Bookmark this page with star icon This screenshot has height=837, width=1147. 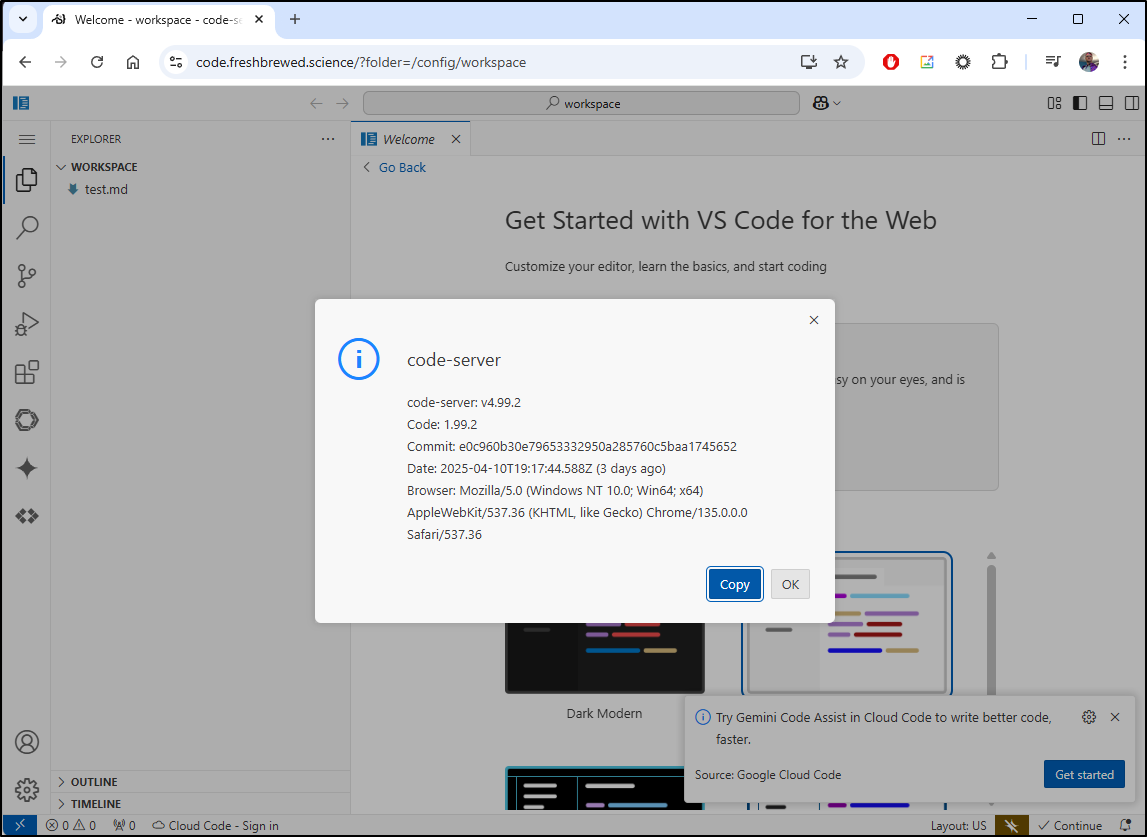[840, 62]
